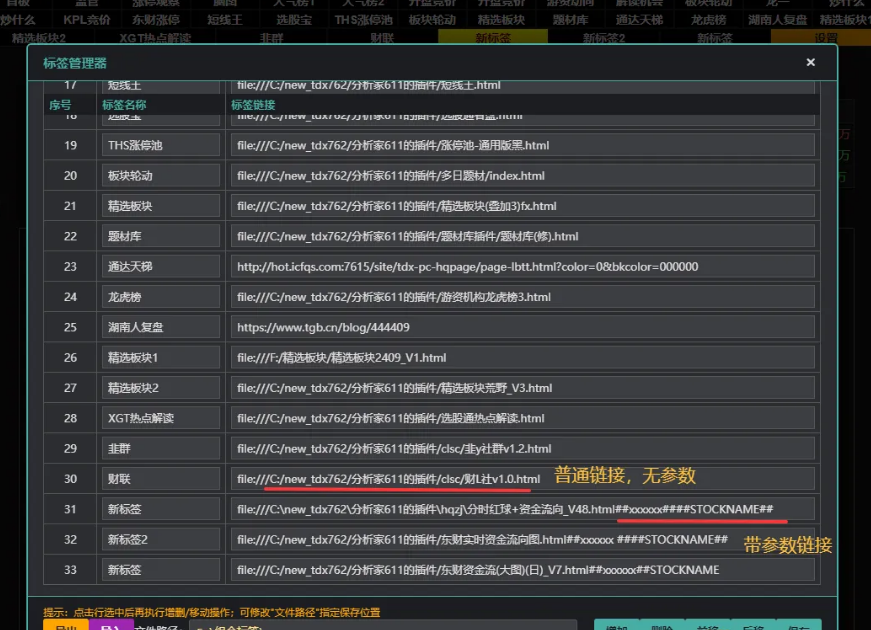The image size is (871, 630).
Task: Click the 湖南人复盘 link field
Action: point(523,327)
